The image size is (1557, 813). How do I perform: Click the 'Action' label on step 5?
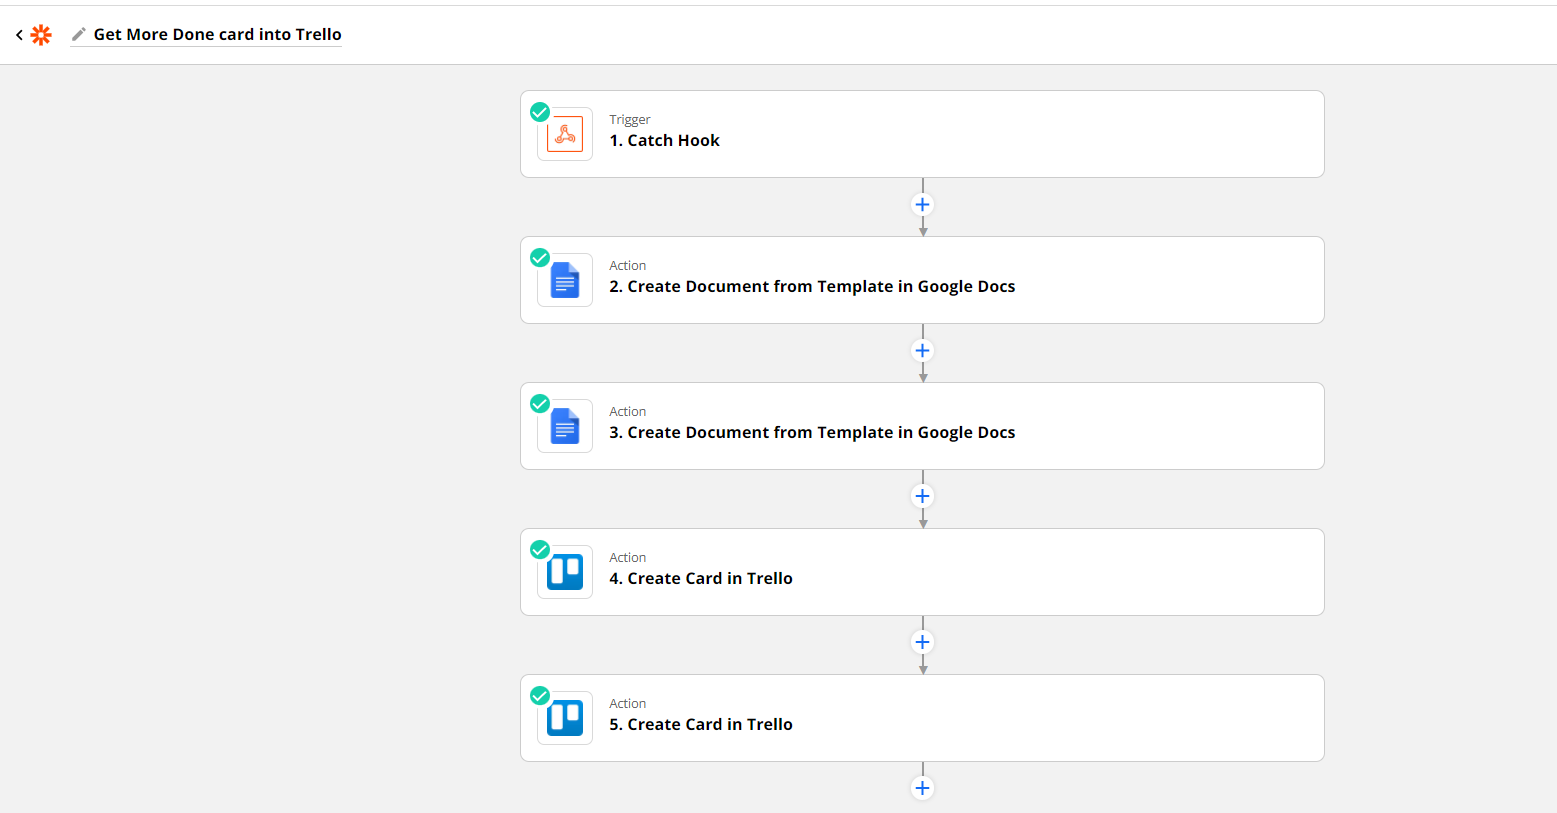coord(628,704)
